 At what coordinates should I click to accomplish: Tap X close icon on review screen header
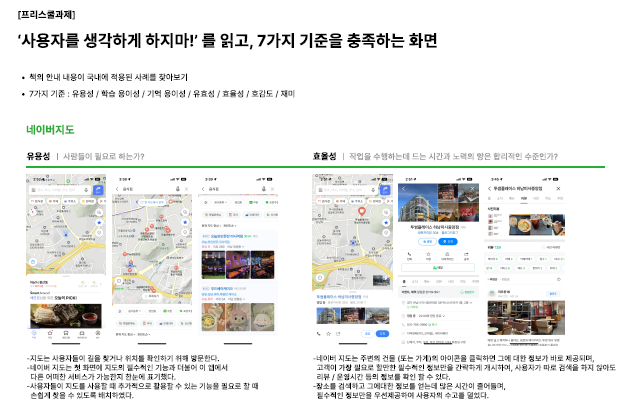(558, 189)
